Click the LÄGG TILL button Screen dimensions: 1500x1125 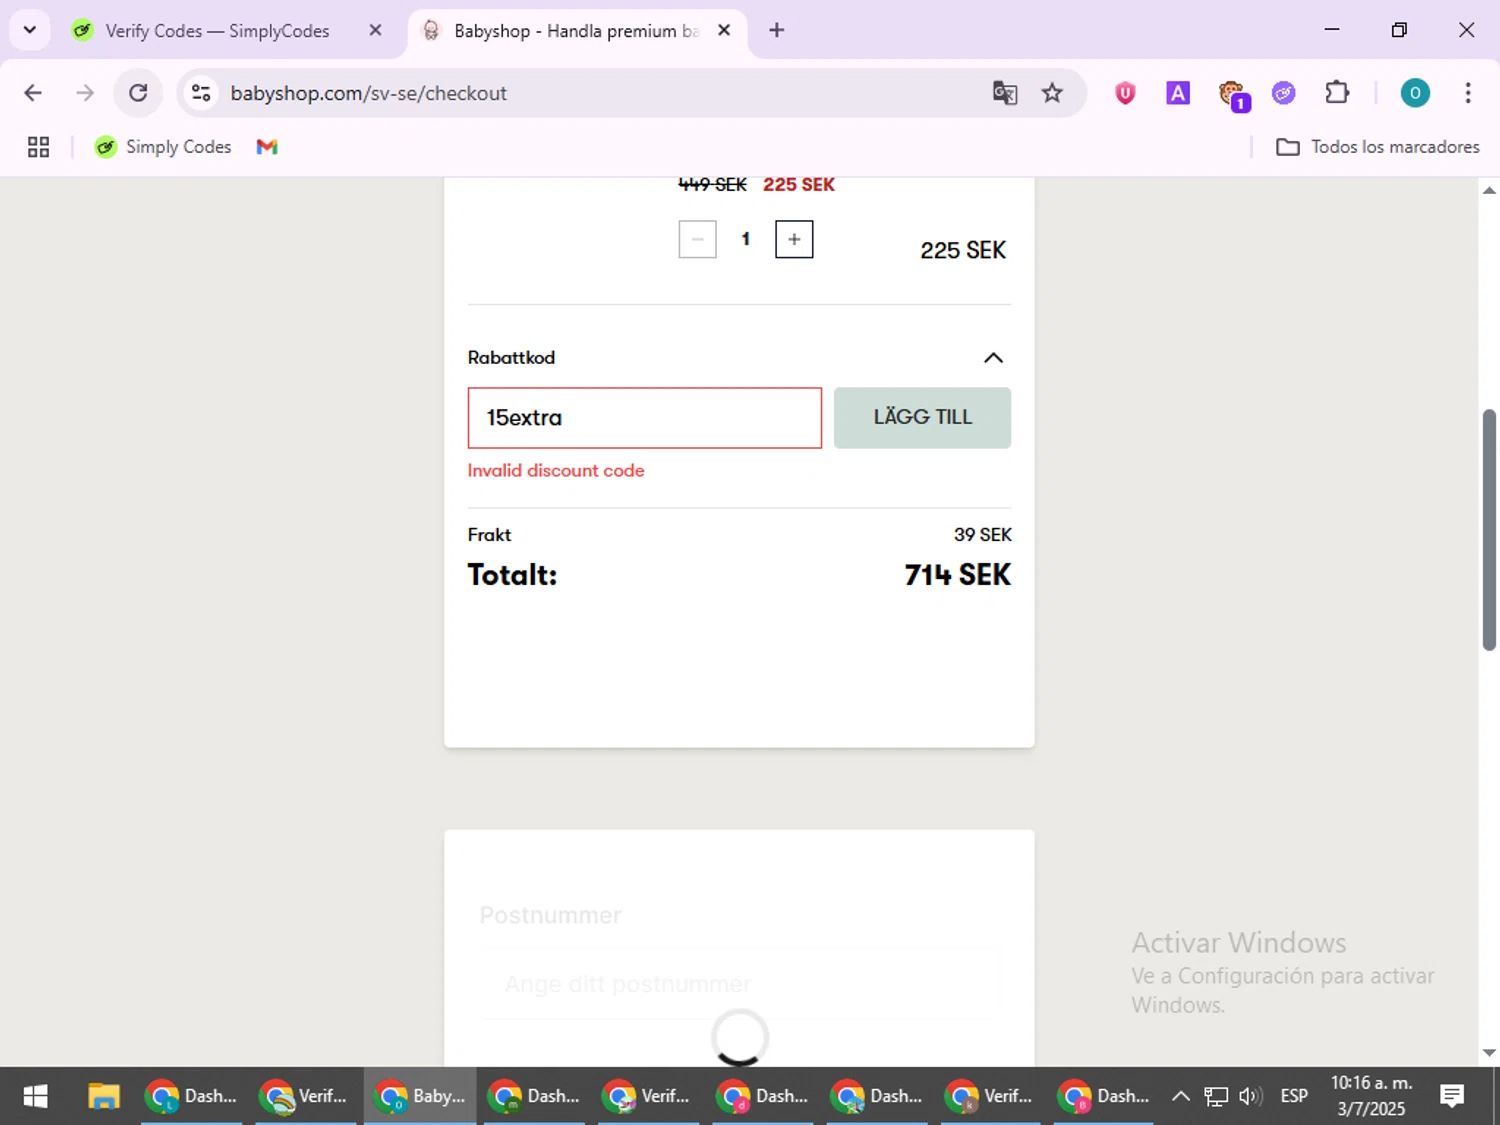[x=922, y=418]
